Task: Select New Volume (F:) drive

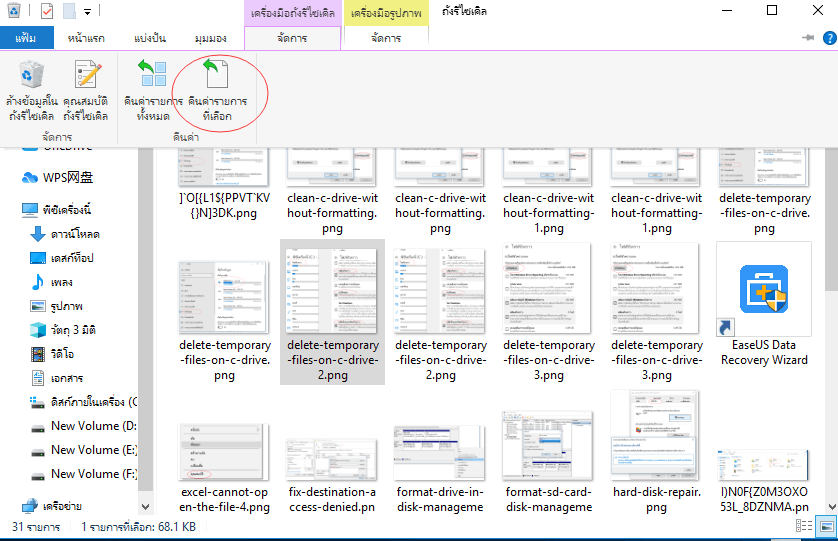Action: coord(83,474)
